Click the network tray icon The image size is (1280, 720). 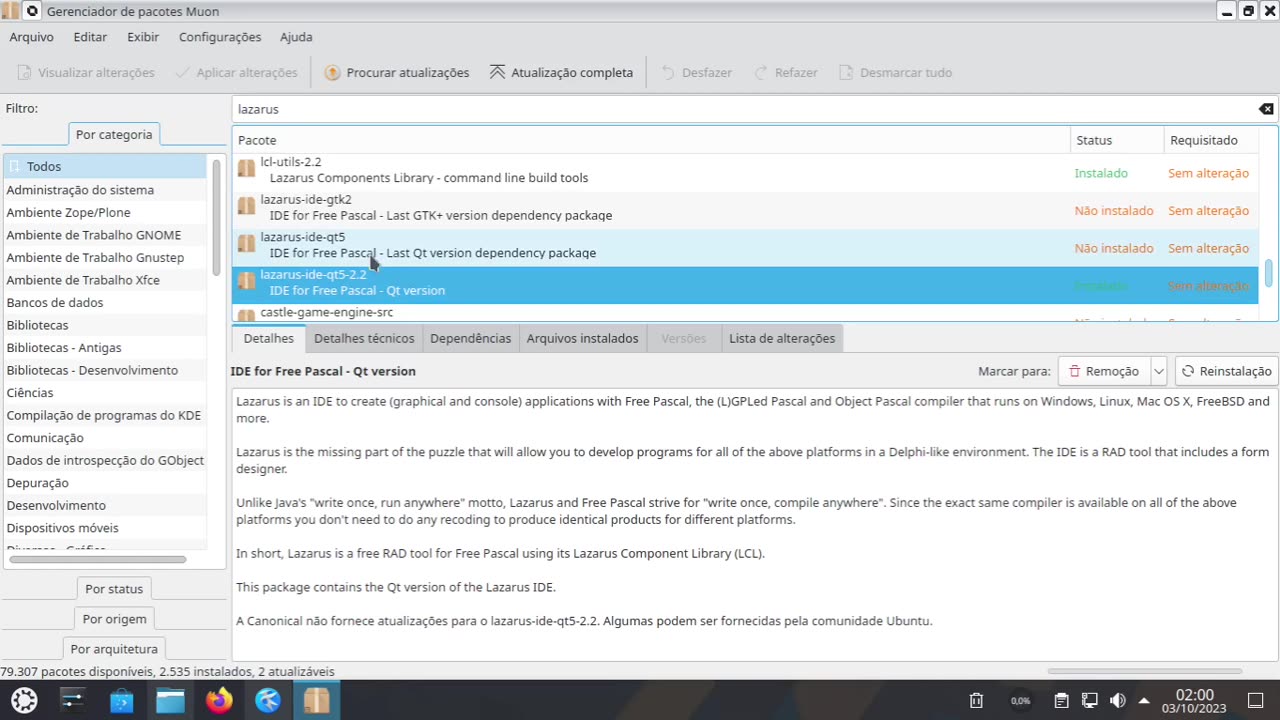(1090, 700)
